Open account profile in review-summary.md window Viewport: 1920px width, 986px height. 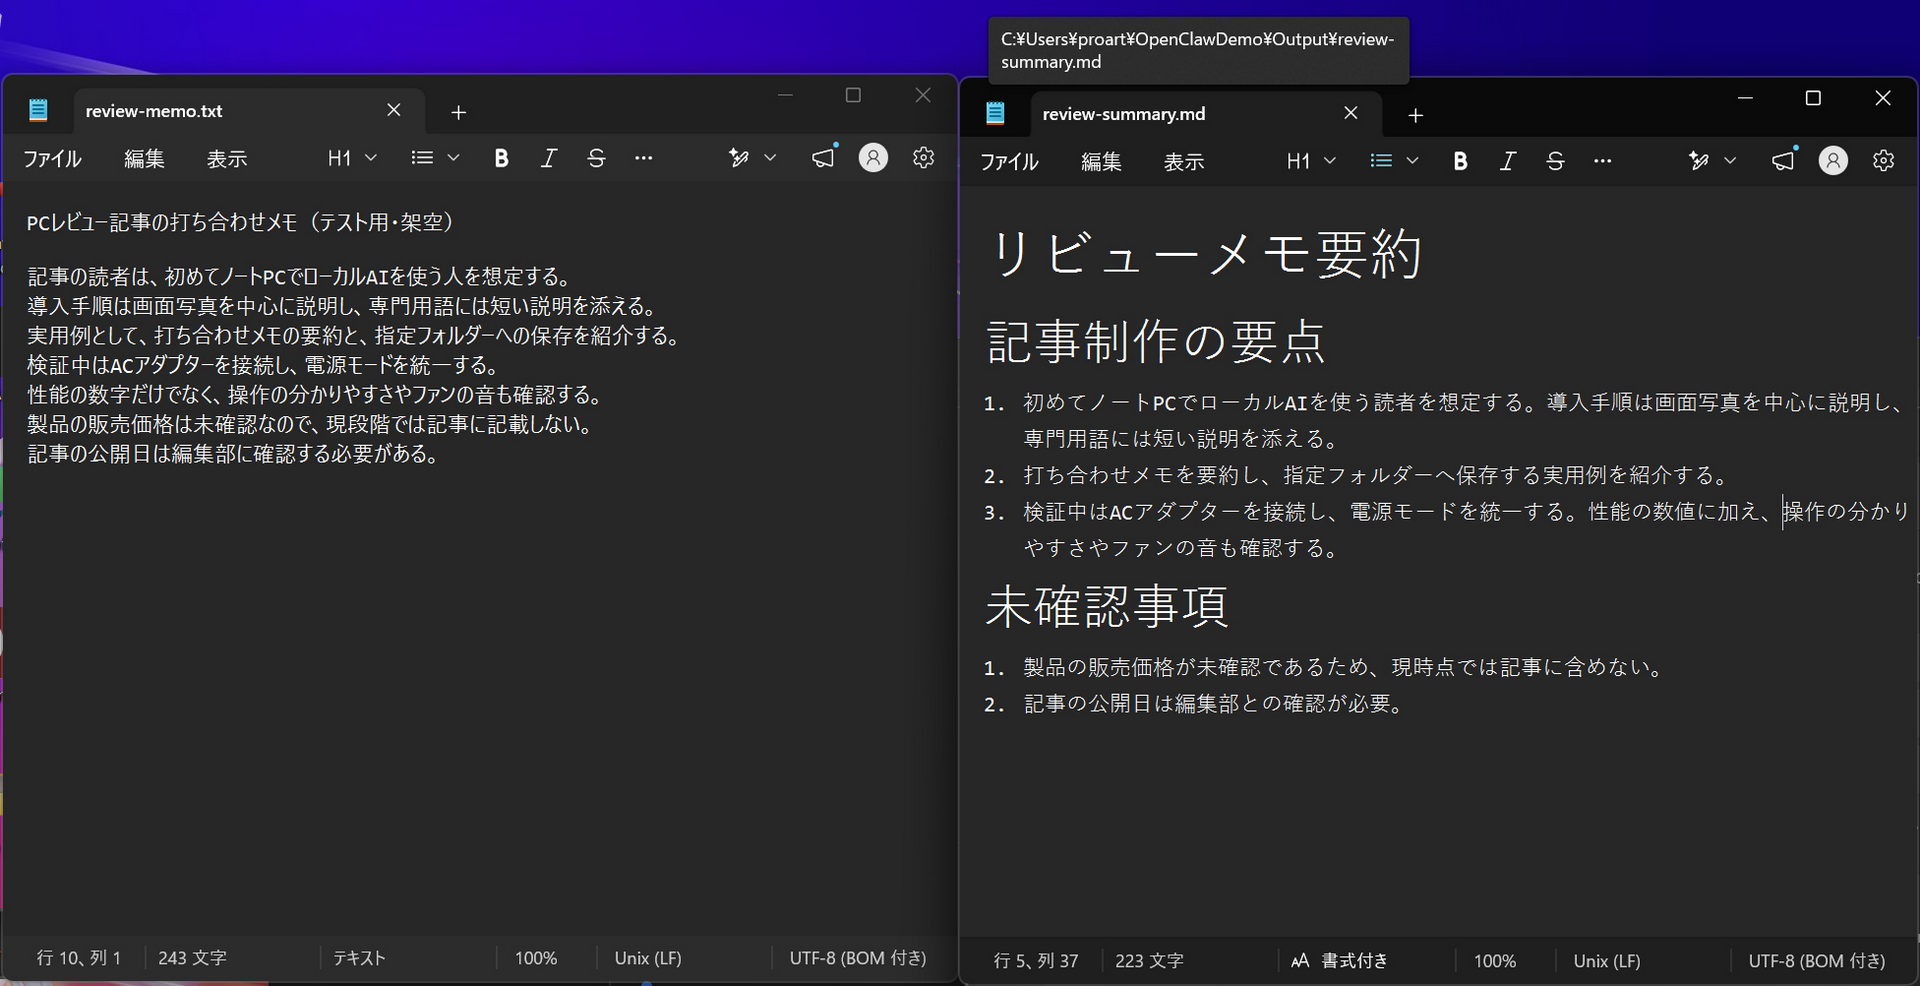pos(1833,161)
